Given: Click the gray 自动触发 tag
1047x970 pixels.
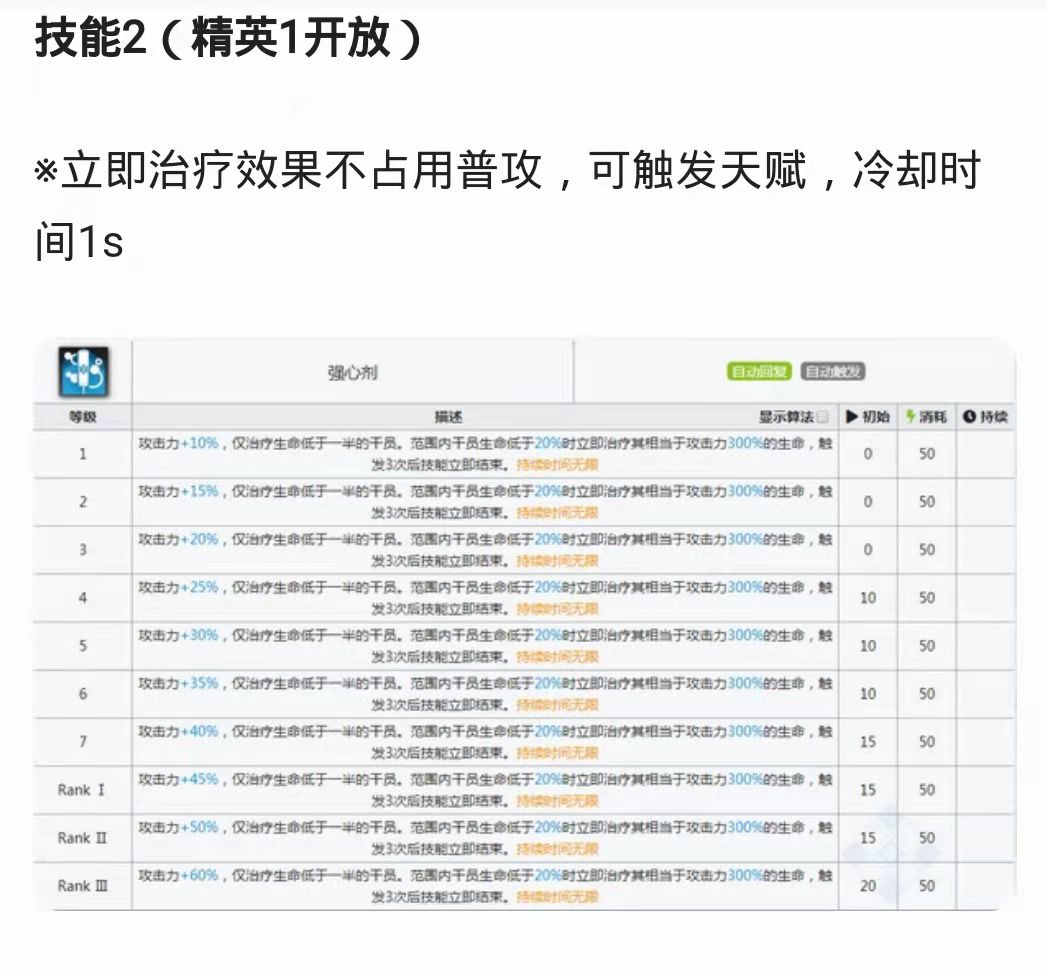Looking at the screenshot, I should pyautogui.click(x=833, y=371).
